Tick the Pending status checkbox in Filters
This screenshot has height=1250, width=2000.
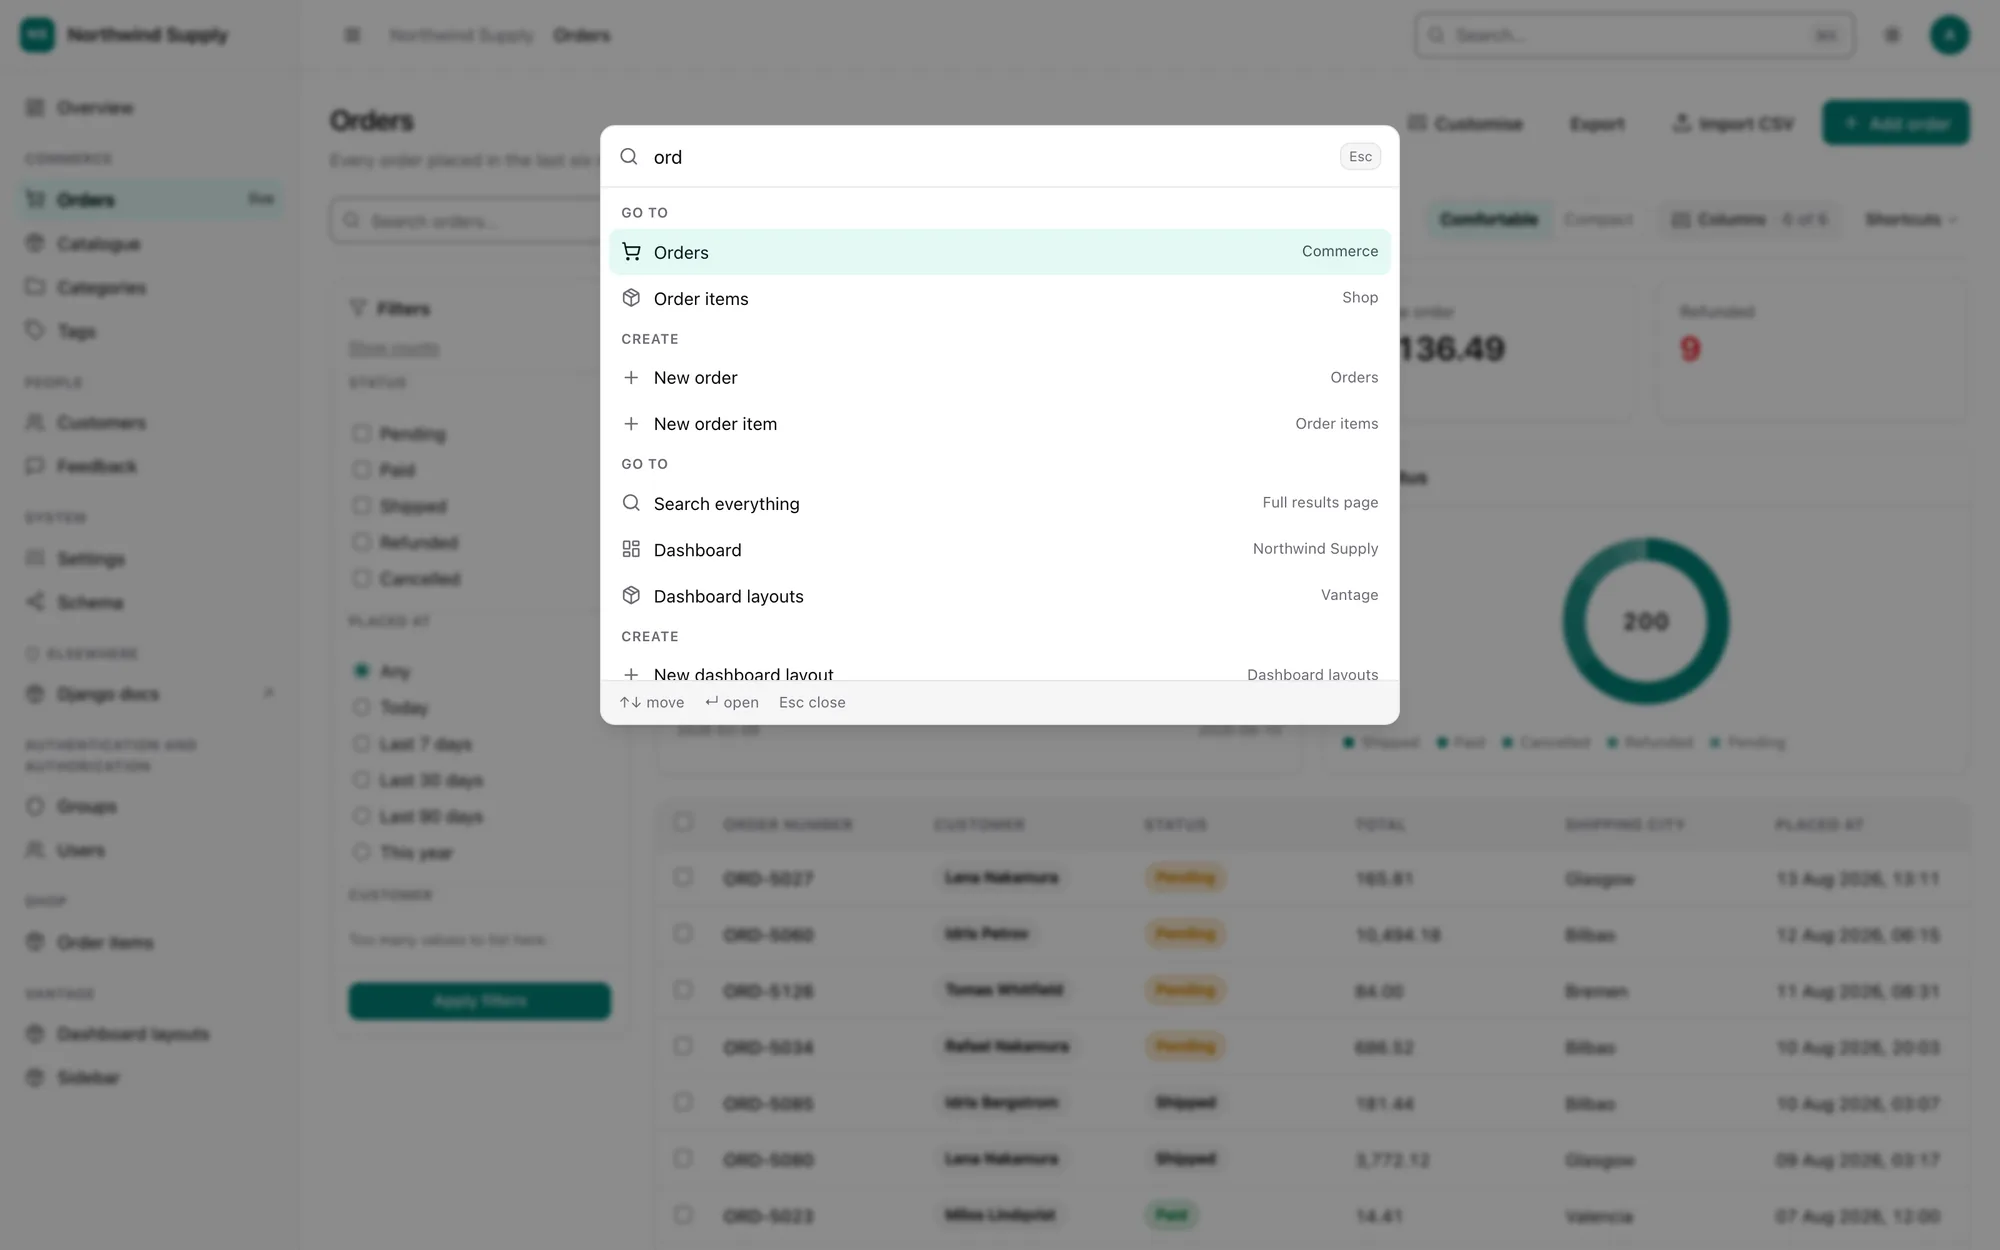click(361, 433)
